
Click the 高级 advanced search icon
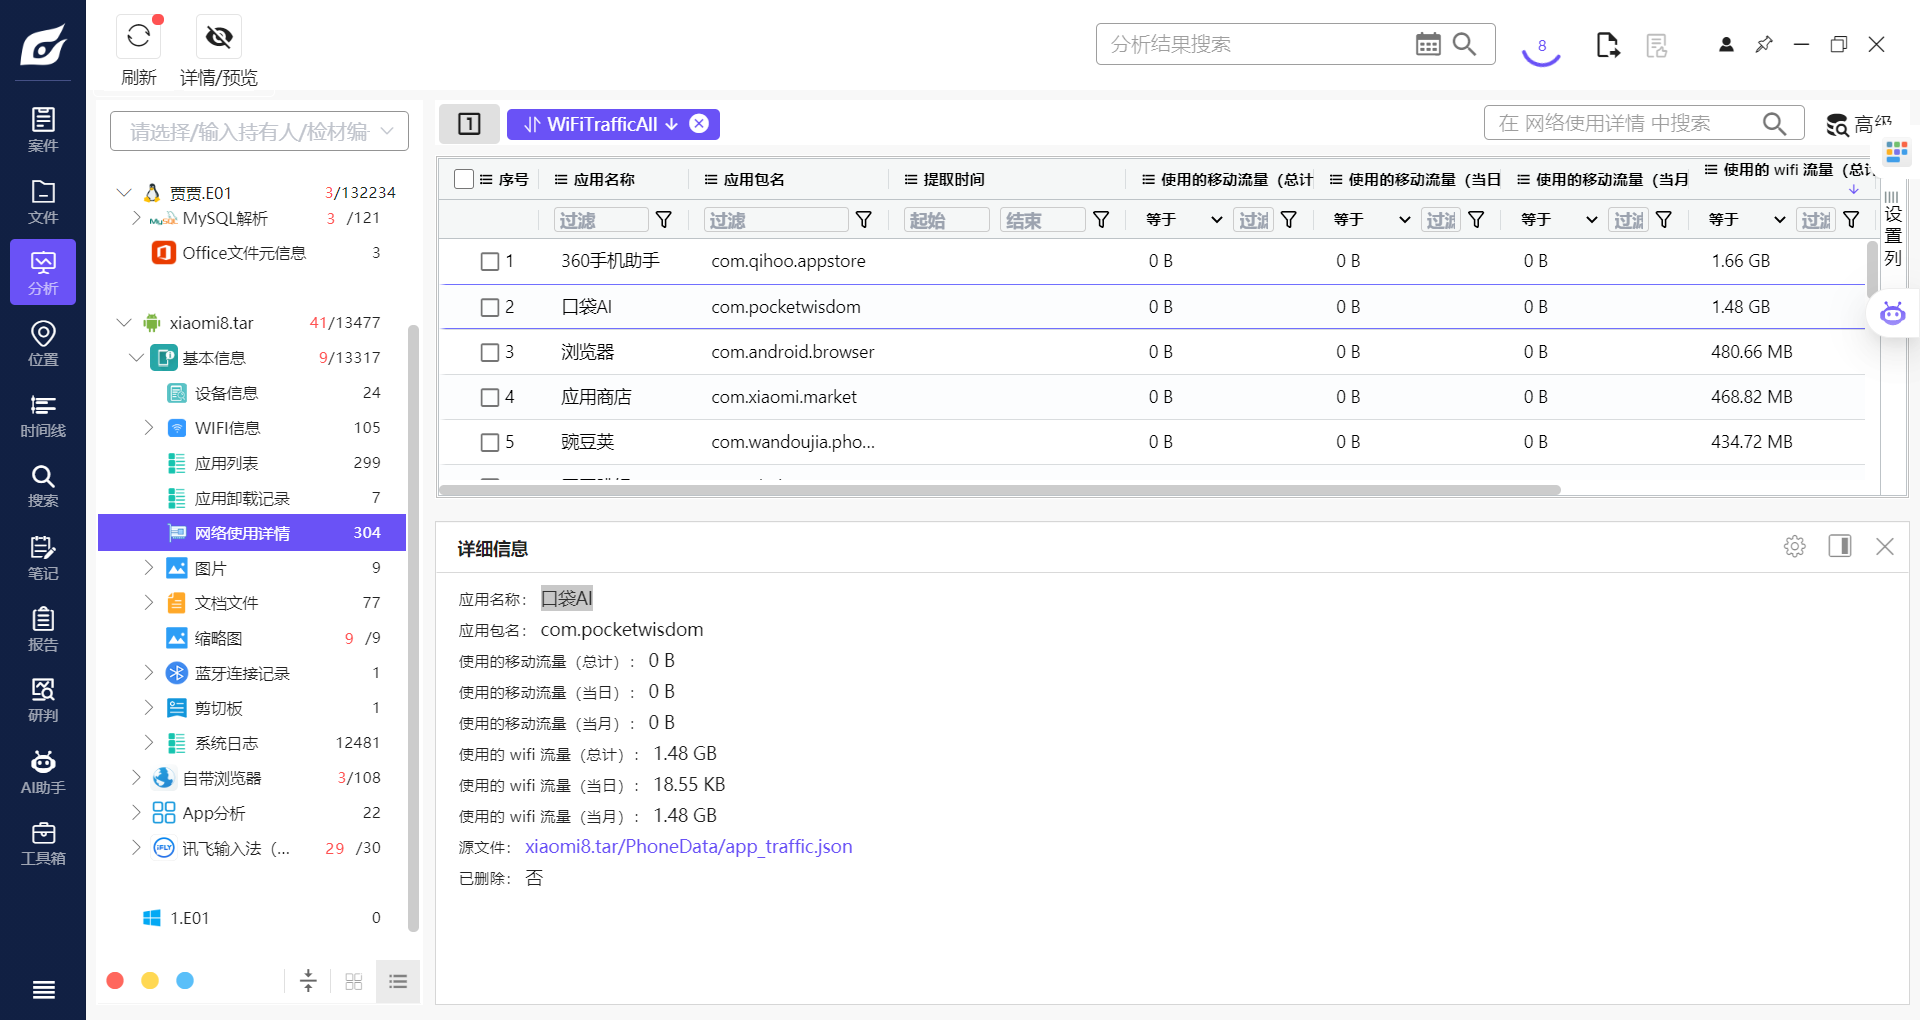coord(1837,125)
